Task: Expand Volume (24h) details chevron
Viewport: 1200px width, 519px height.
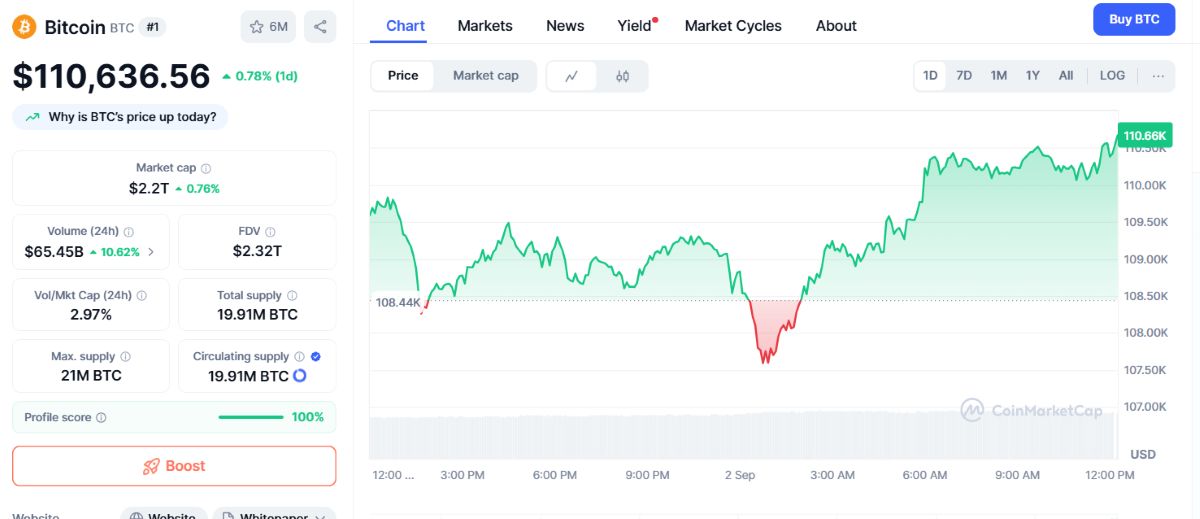Action: coord(151,252)
